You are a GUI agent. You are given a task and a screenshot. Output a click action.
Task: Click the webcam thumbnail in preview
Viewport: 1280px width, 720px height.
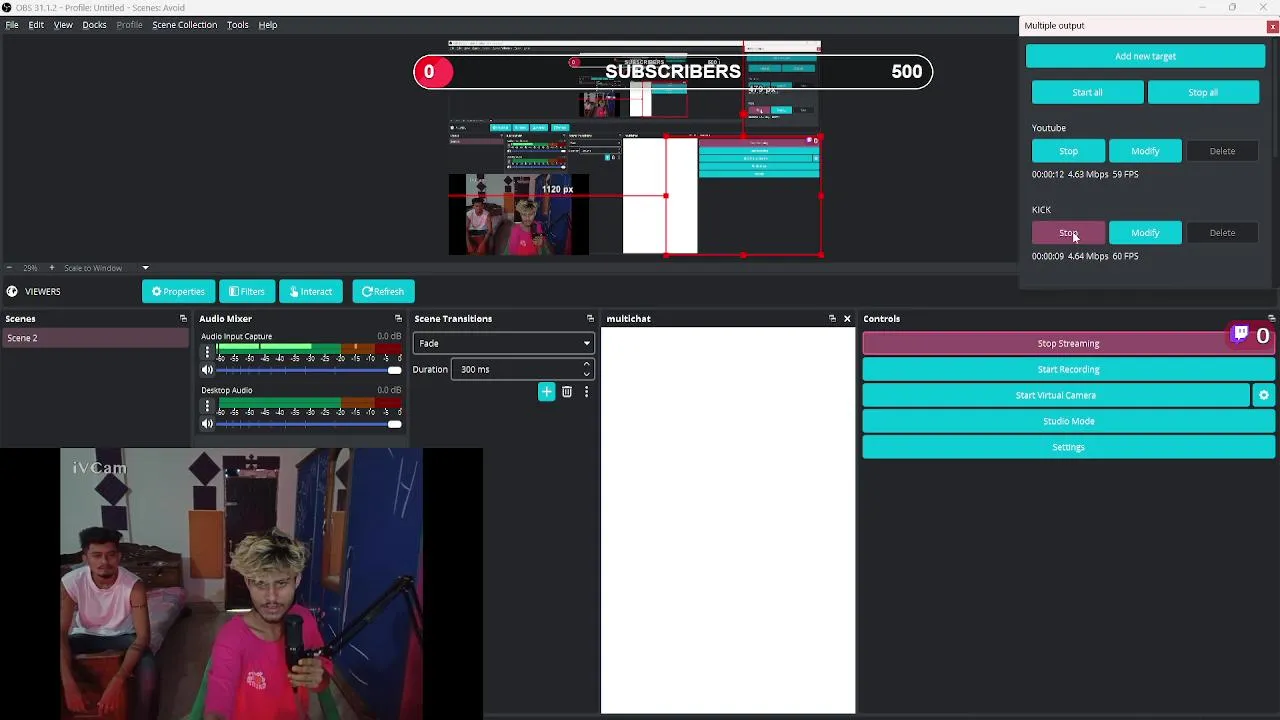pos(518,214)
